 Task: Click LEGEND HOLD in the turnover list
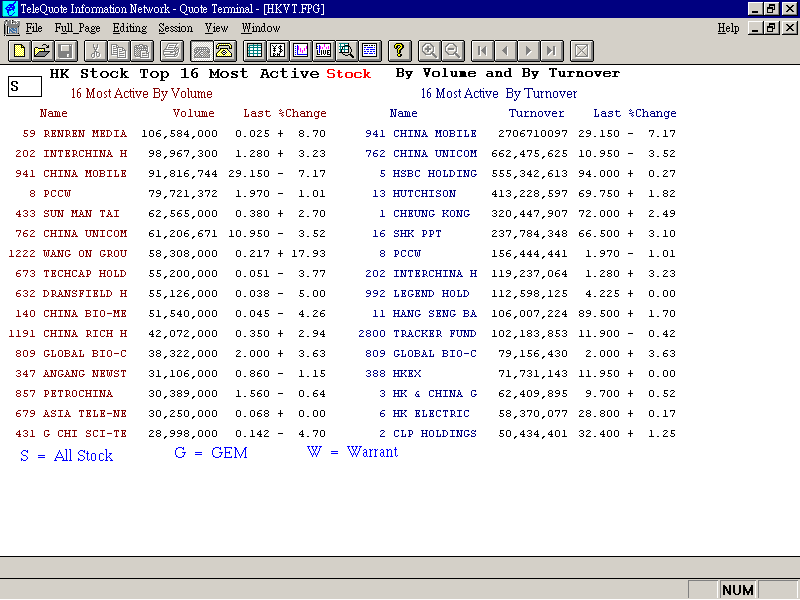431,293
